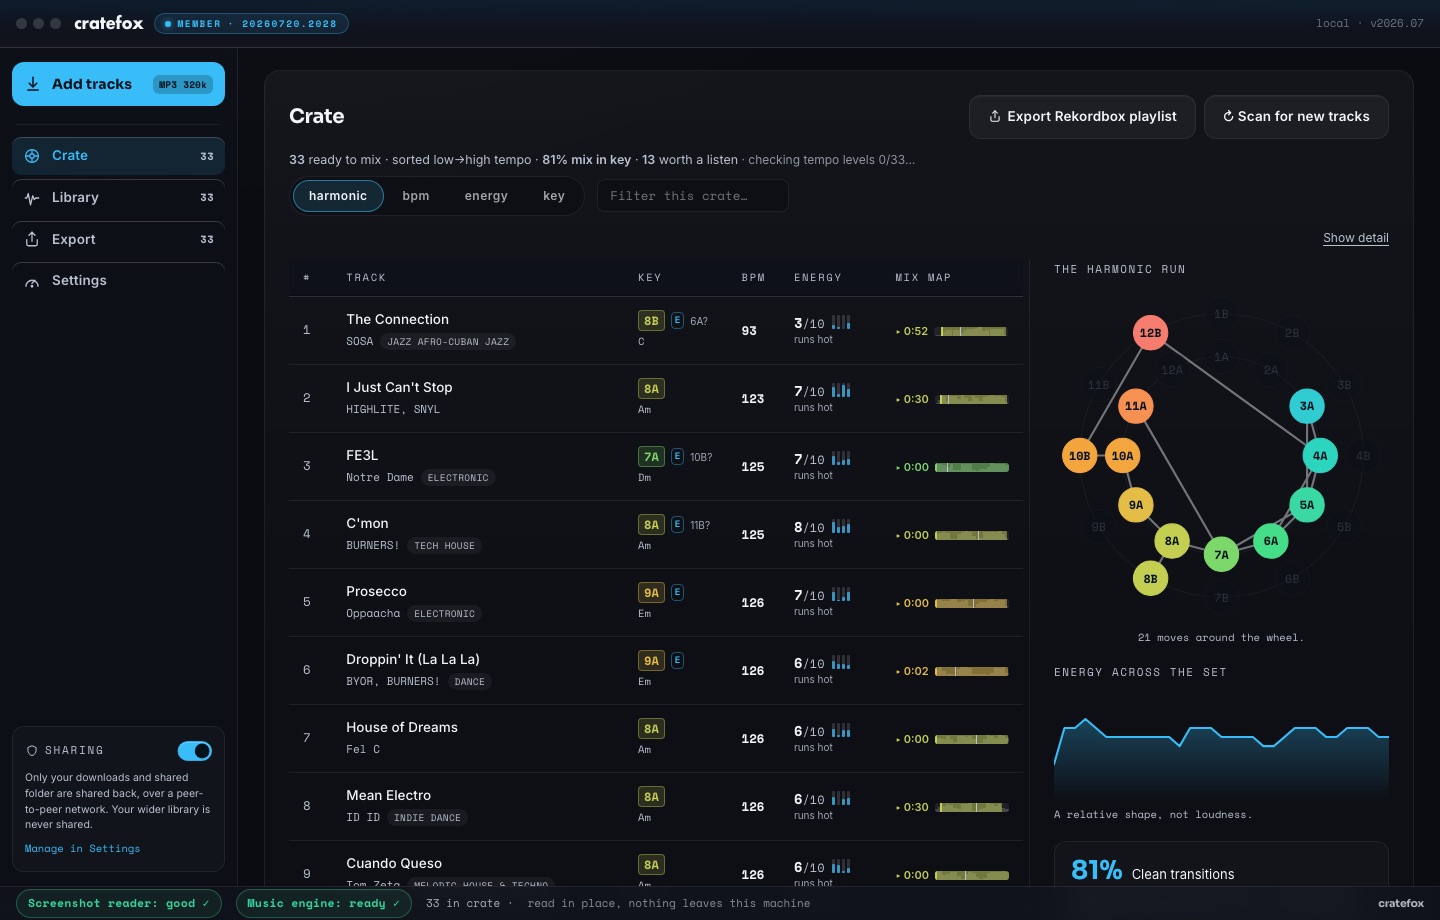1440x920 pixels.
Task: Click the Filter this crate field
Action: click(x=692, y=196)
